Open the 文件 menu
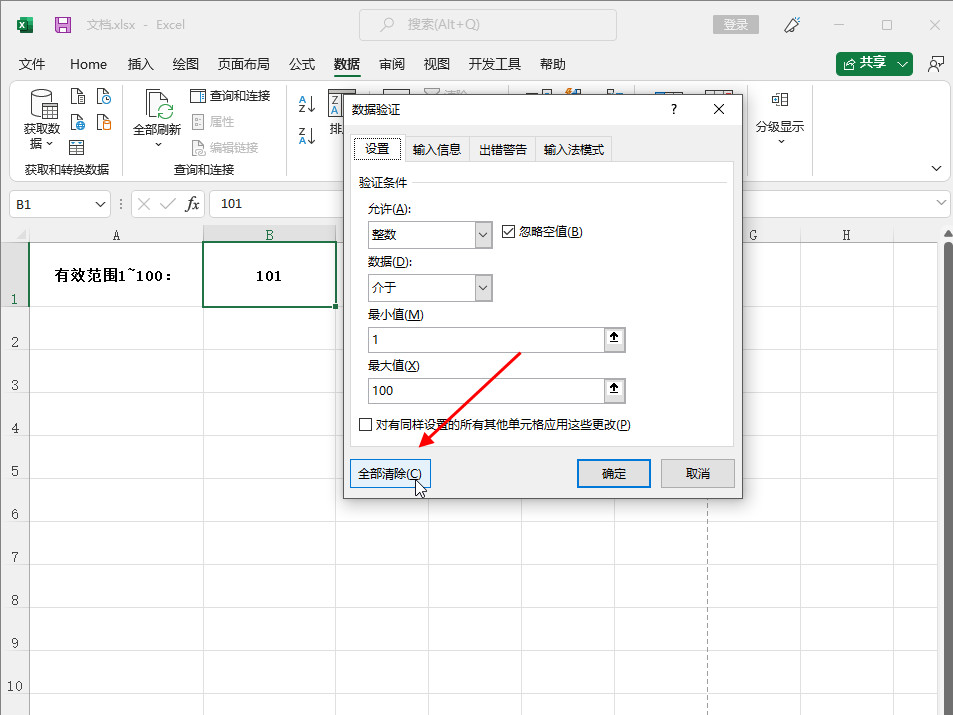The image size is (953, 715). point(32,64)
